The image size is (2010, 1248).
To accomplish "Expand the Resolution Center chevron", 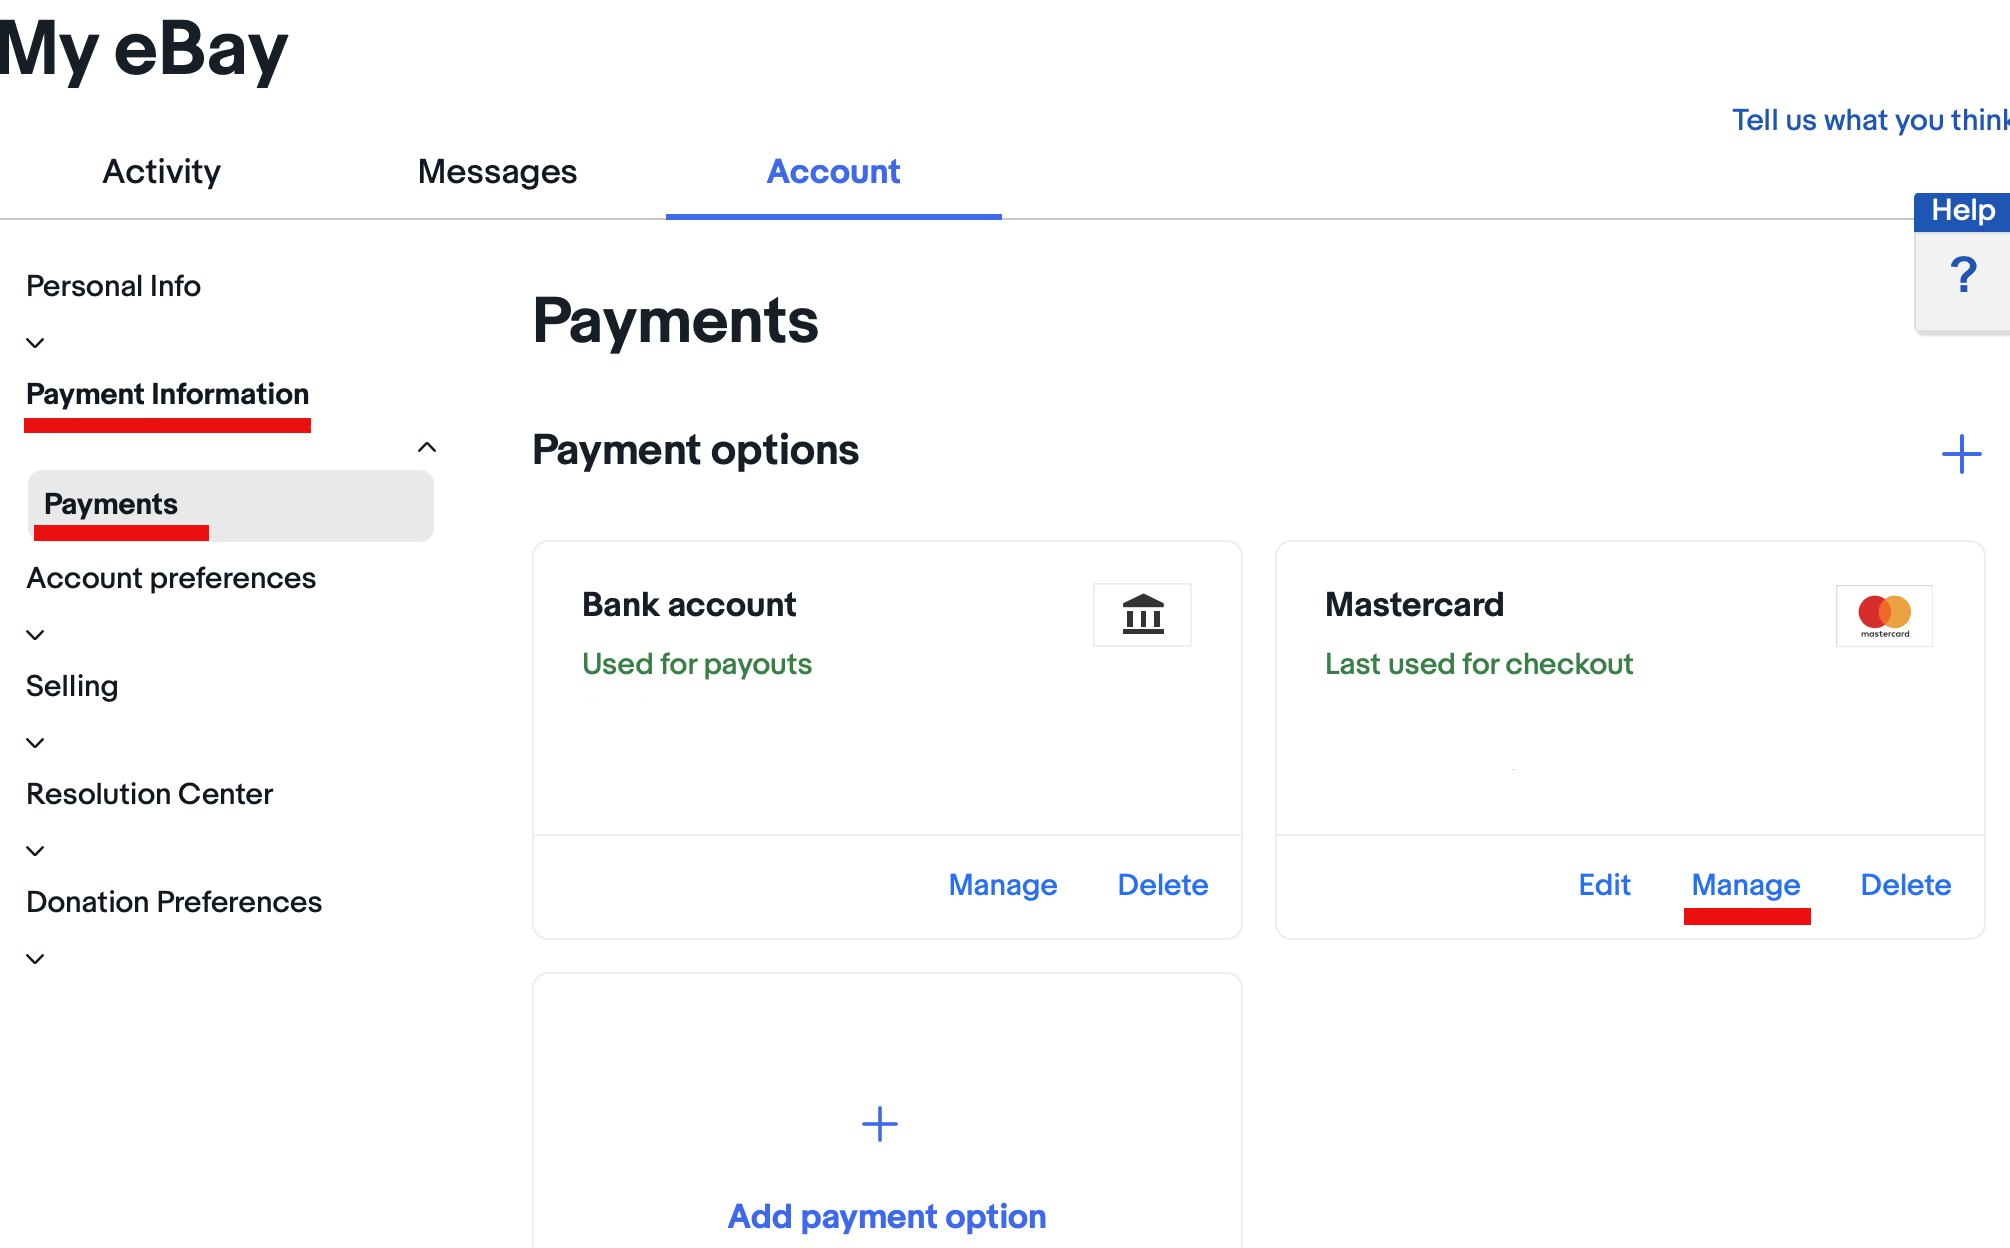I will tap(35, 851).
